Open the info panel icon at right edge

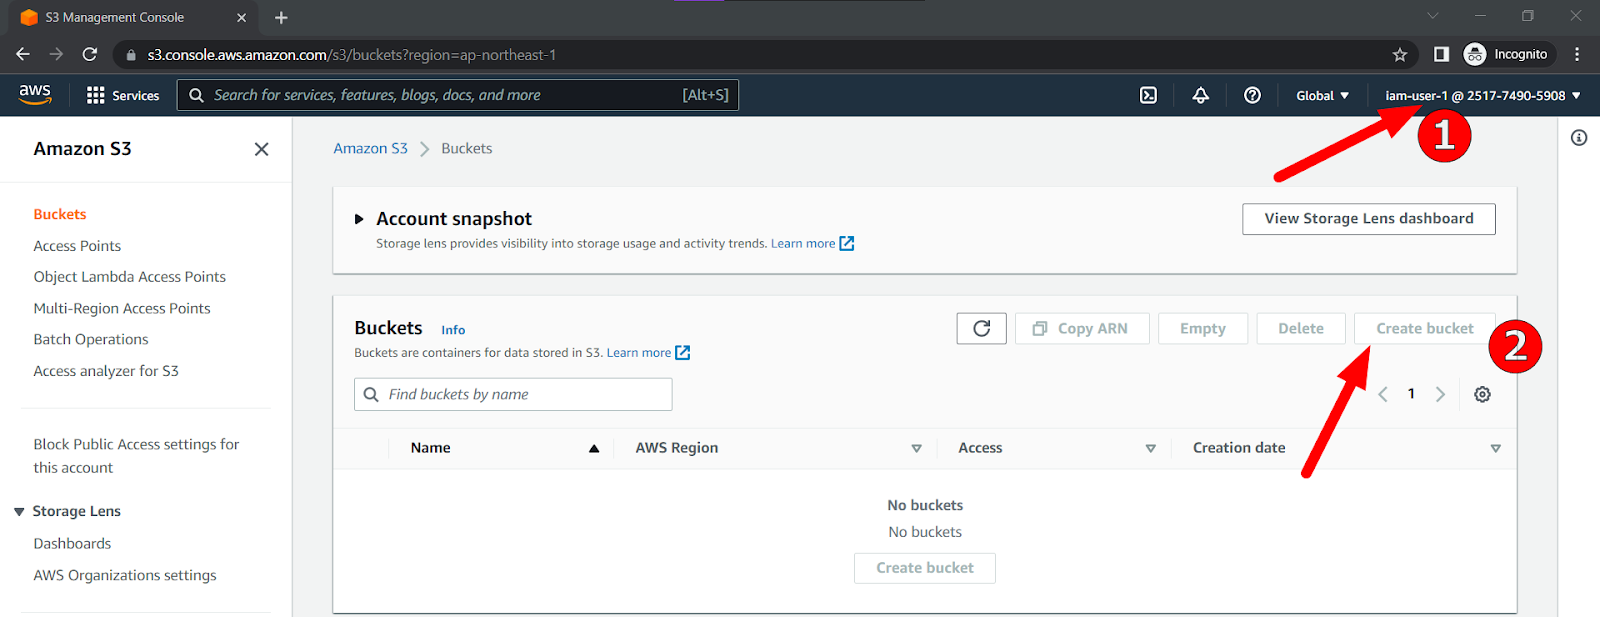point(1579,138)
